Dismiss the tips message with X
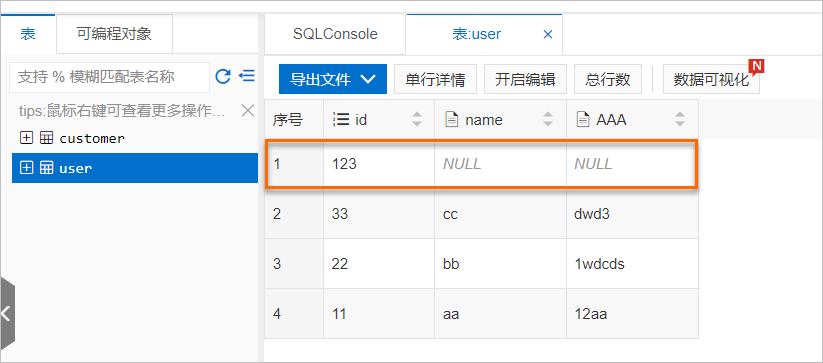This screenshot has width=823, height=363. [x=247, y=111]
